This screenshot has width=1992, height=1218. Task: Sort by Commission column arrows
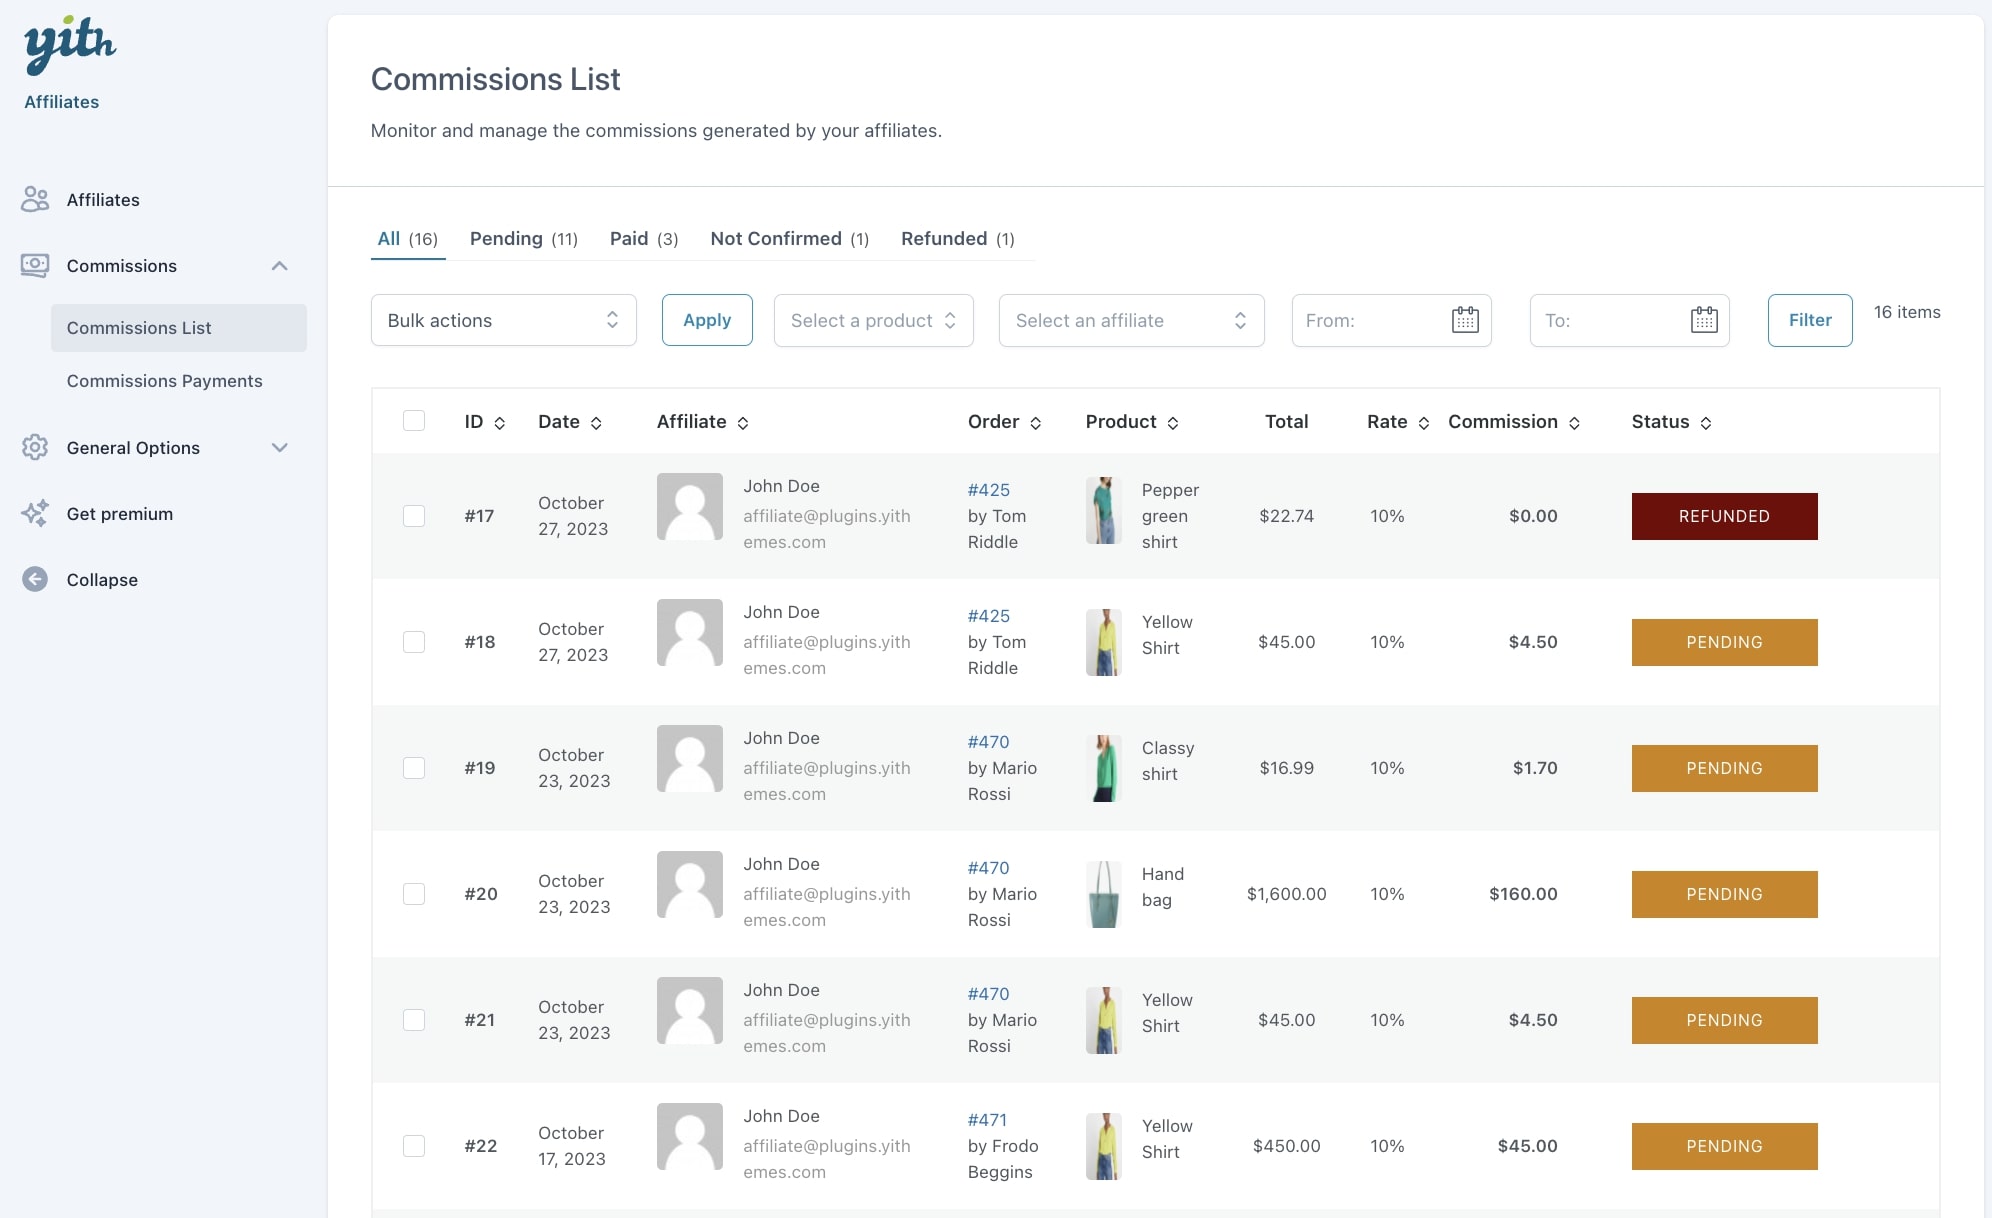1574,423
